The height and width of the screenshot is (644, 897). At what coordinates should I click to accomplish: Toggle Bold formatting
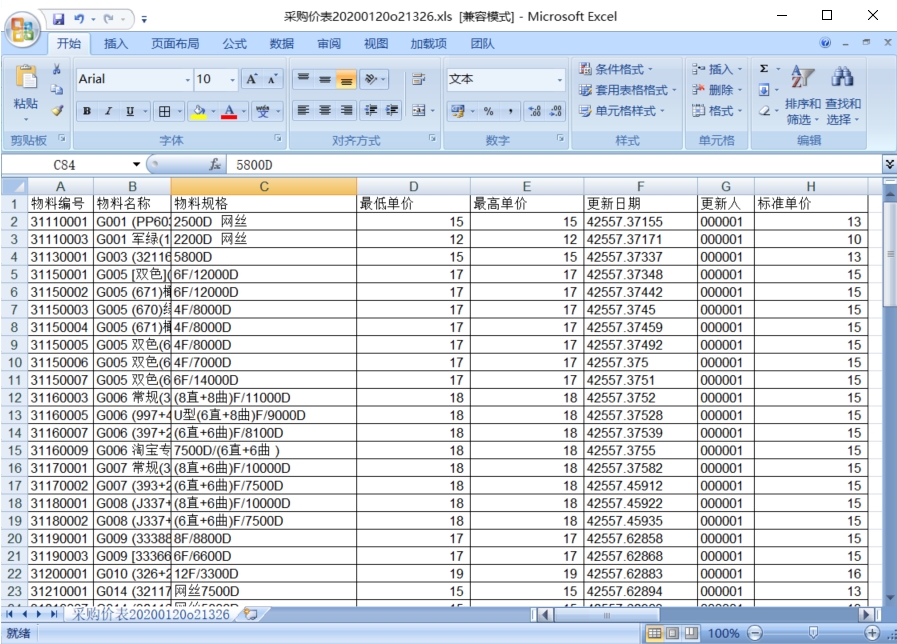pyautogui.click(x=87, y=111)
